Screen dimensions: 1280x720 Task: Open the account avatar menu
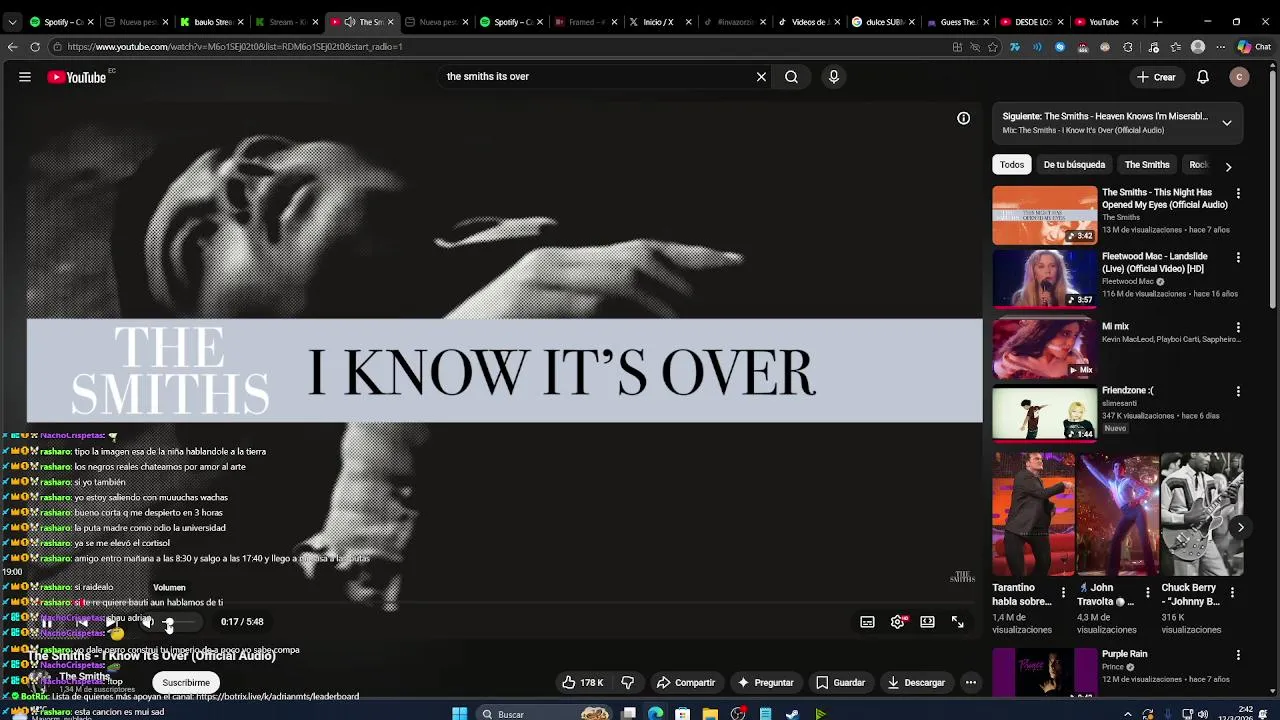1240,77
